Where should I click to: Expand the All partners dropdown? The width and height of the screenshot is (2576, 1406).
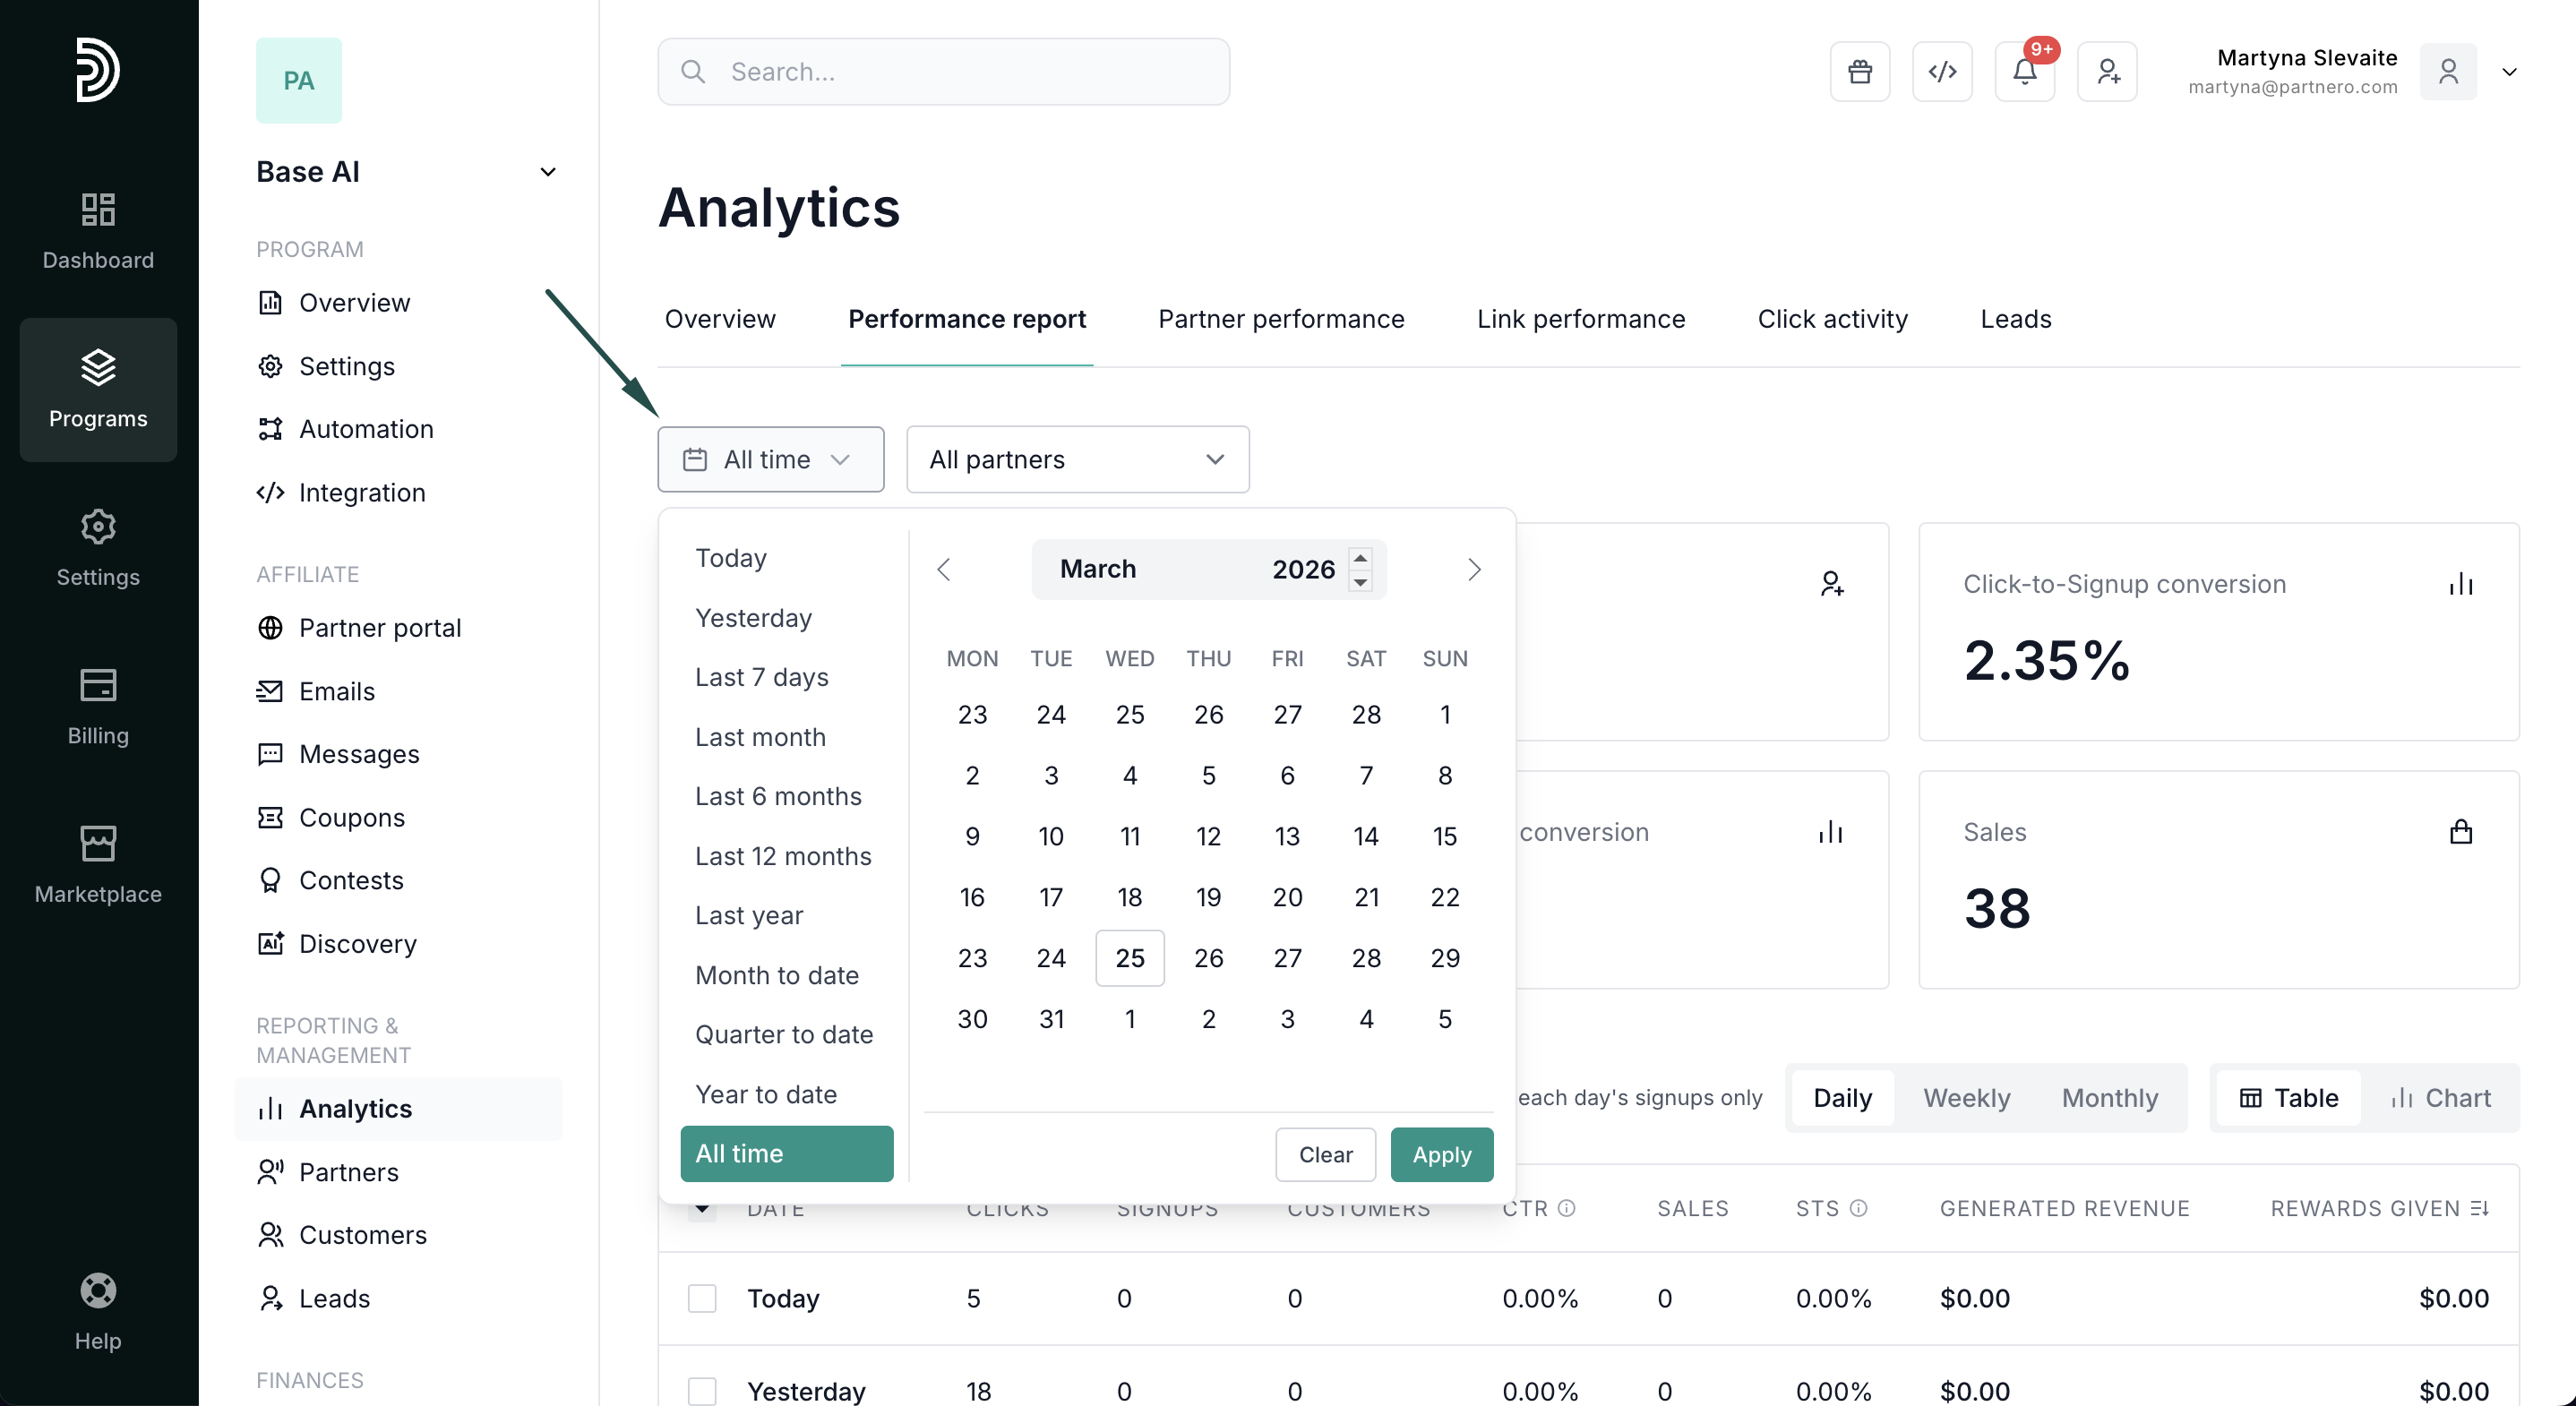pos(1077,459)
